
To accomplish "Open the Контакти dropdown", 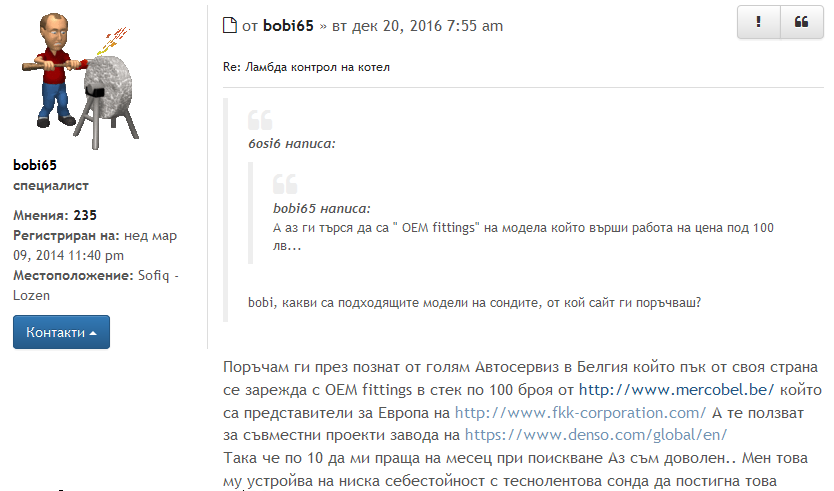I will [x=61, y=332].
